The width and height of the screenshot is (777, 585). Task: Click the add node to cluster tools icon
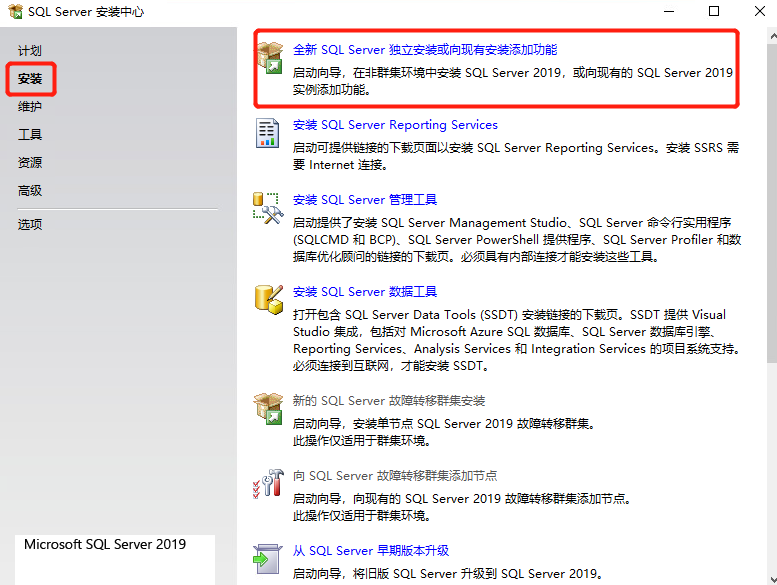[268, 483]
